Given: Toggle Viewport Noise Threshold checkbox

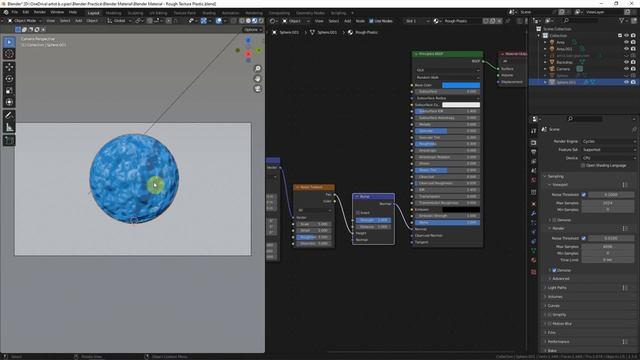Looking at the screenshot, I should (x=584, y=195).
